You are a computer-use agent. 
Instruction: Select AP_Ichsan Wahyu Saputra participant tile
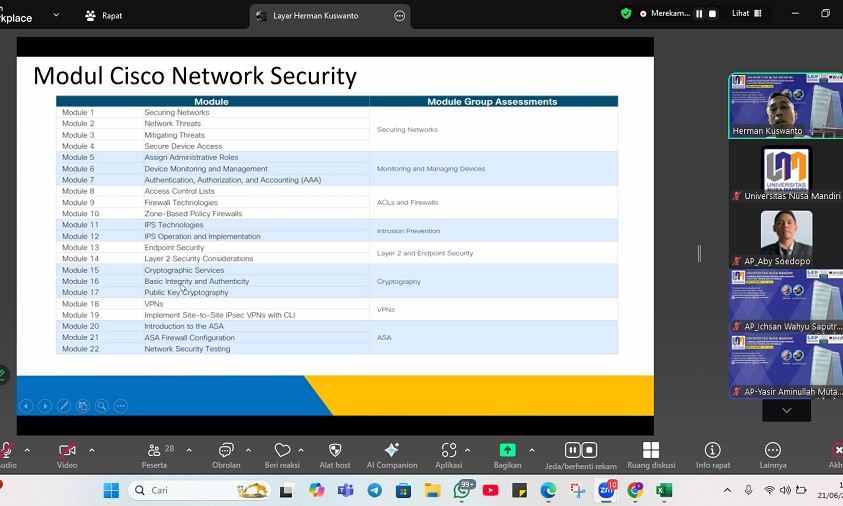(786, 301)
